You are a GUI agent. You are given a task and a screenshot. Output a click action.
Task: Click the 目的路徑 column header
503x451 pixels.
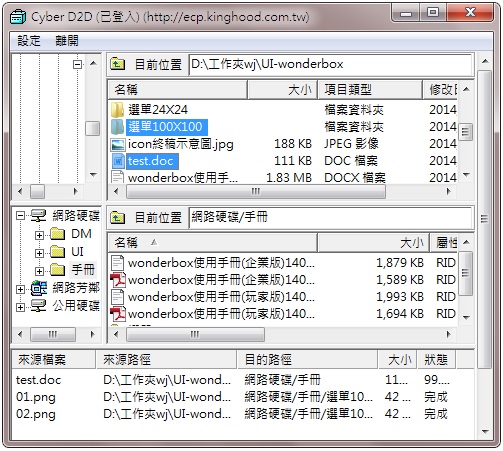307,360
